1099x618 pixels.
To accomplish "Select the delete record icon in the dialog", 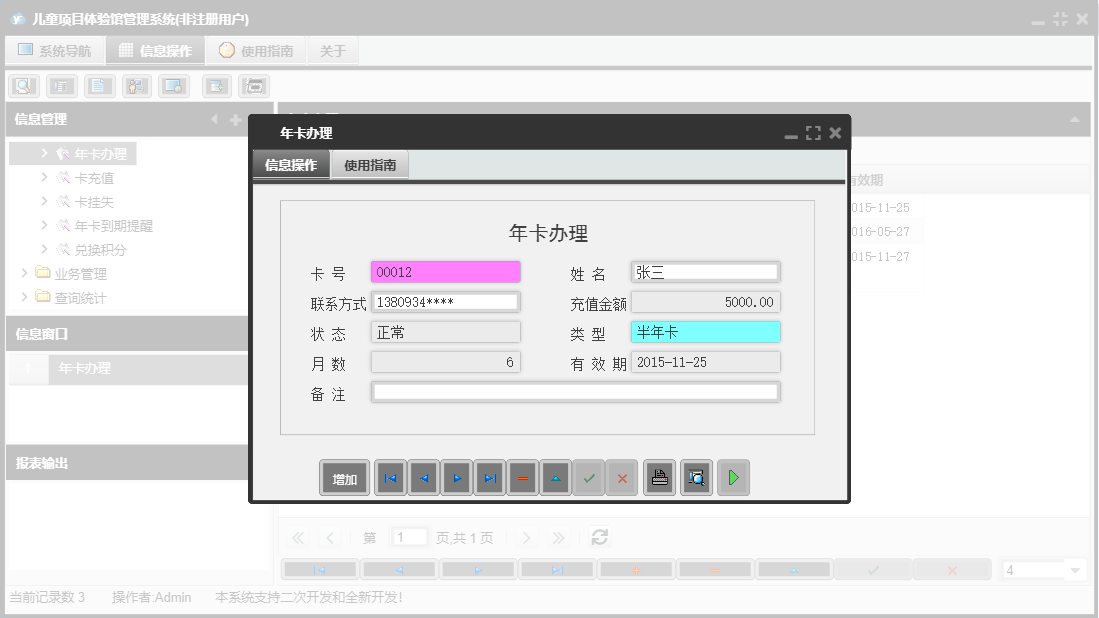I will 522,477.
